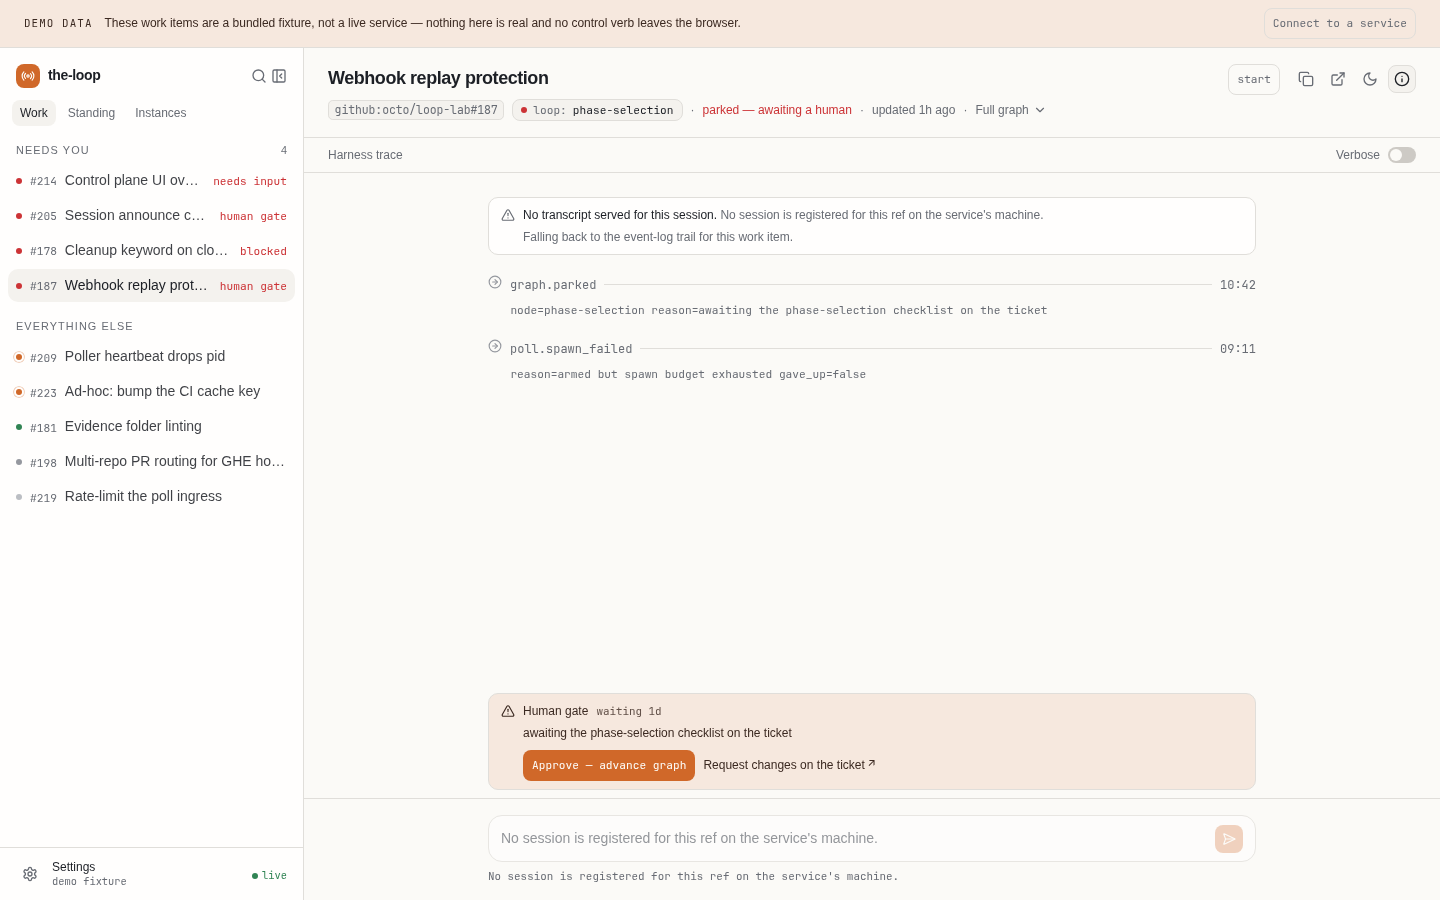Click the loop: phase-selection status chip
The width and height of the screenshot is (1440, 900).
pyautogui.click(x=597, y=110)
